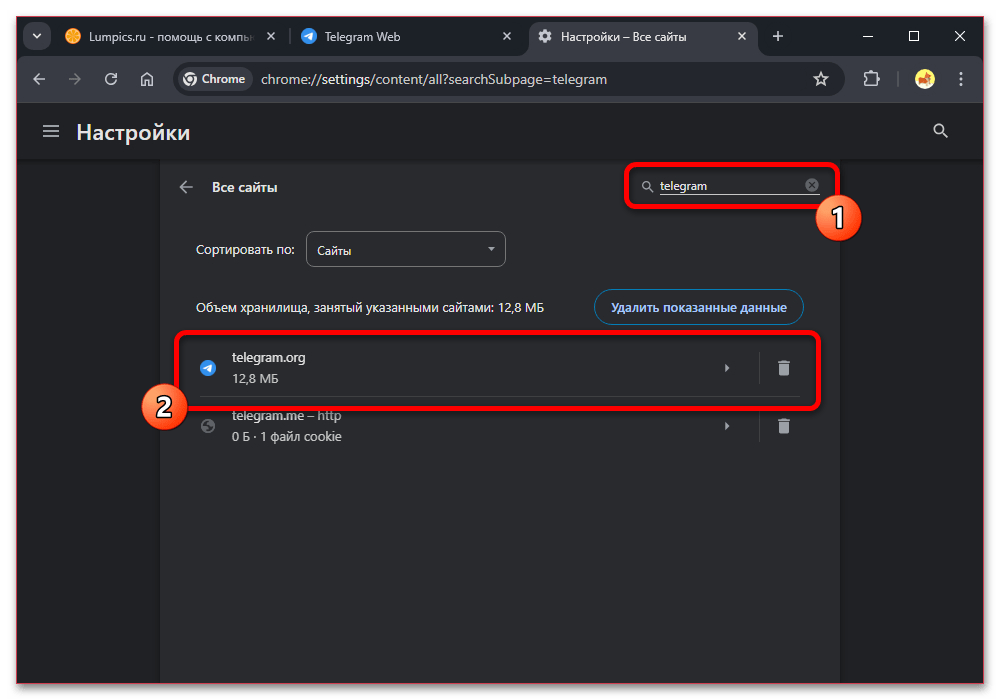
Task: Expand telegram.org site details arrow
Action: [726, 368]
